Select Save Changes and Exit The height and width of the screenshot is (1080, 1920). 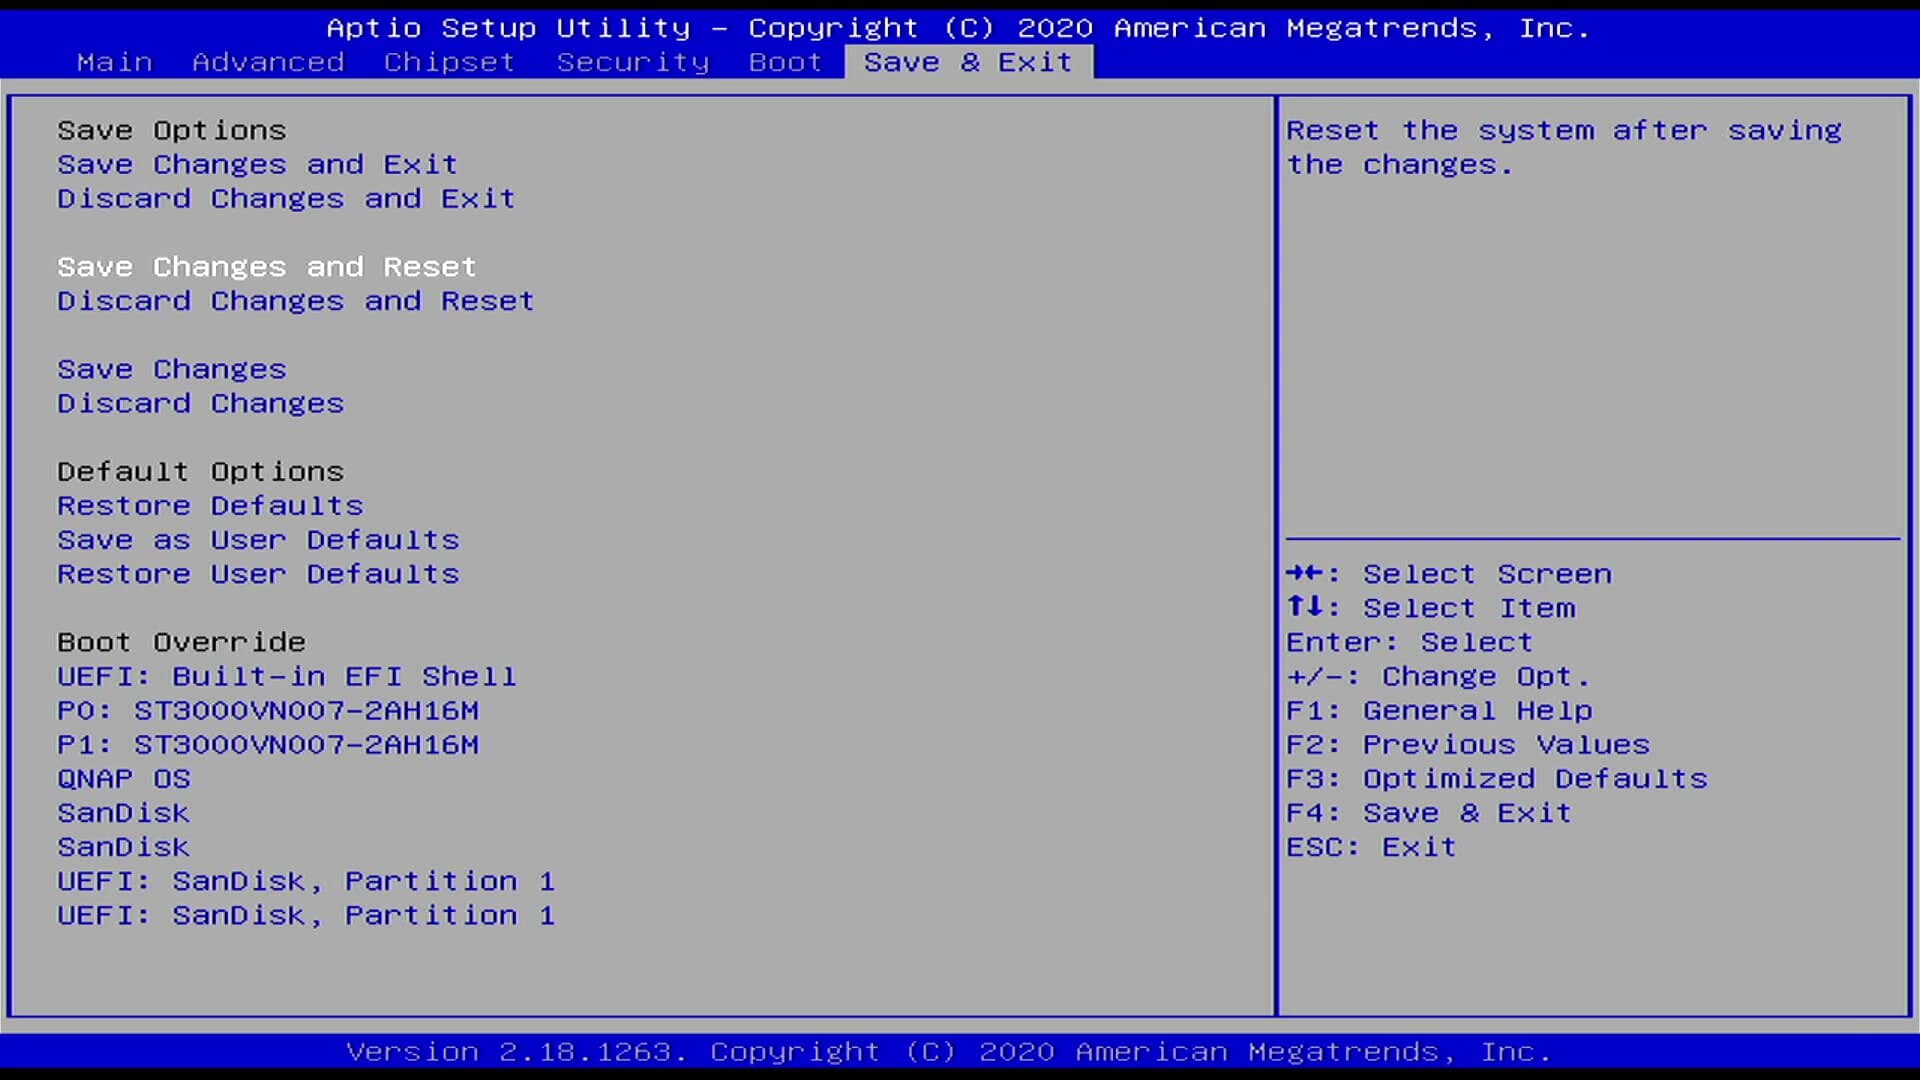click(257, 164)
